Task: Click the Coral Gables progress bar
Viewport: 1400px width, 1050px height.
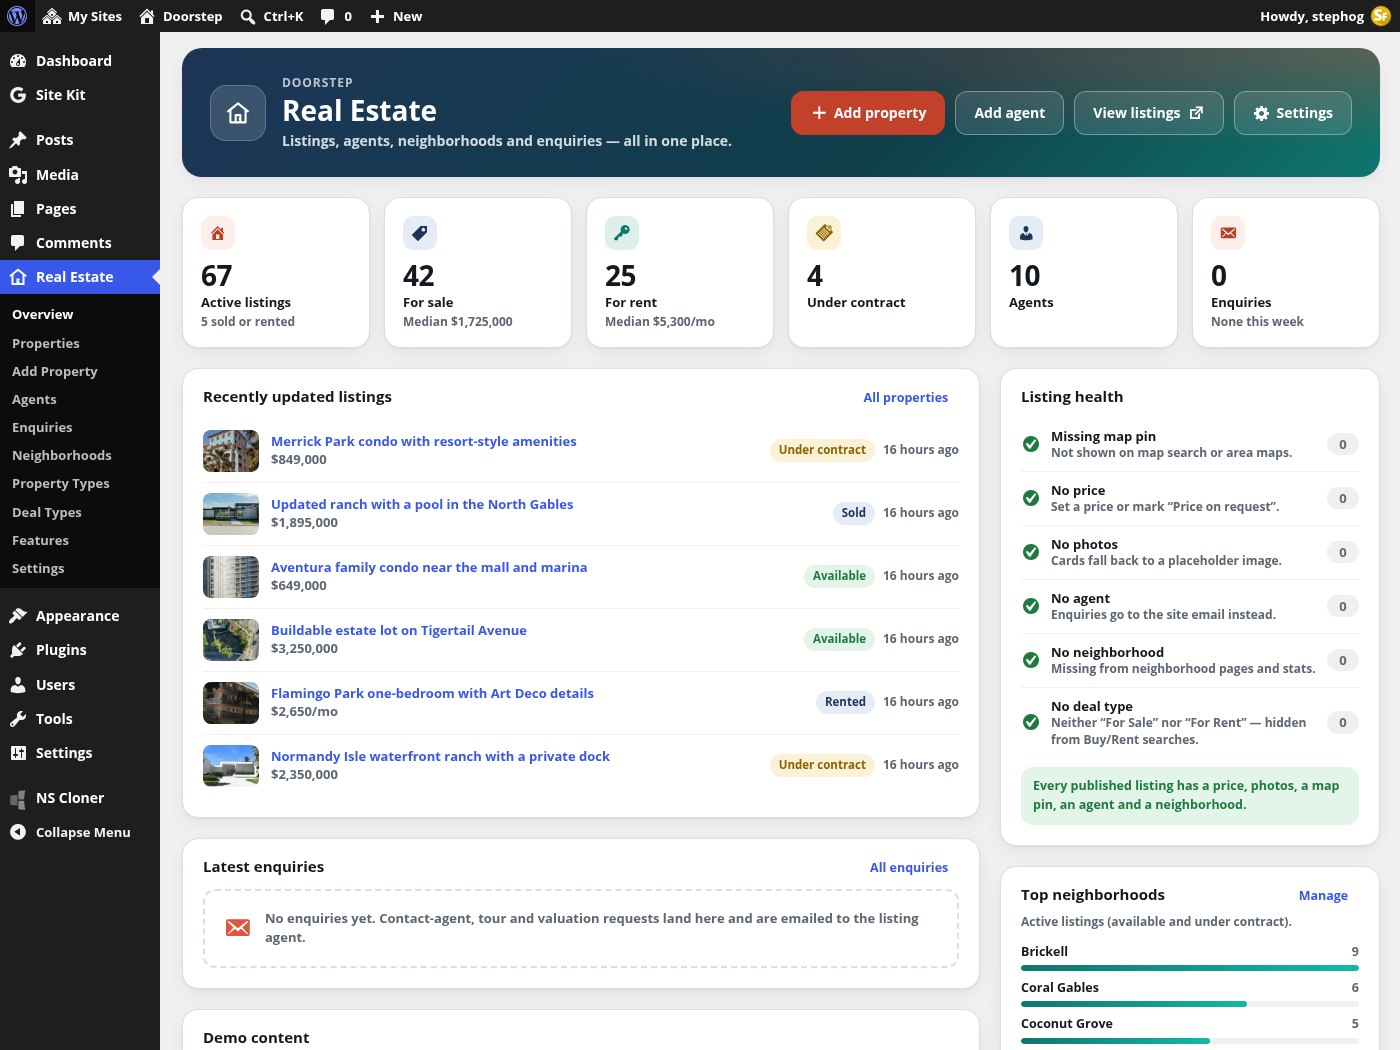Action: click(x=1190, y=1004)
